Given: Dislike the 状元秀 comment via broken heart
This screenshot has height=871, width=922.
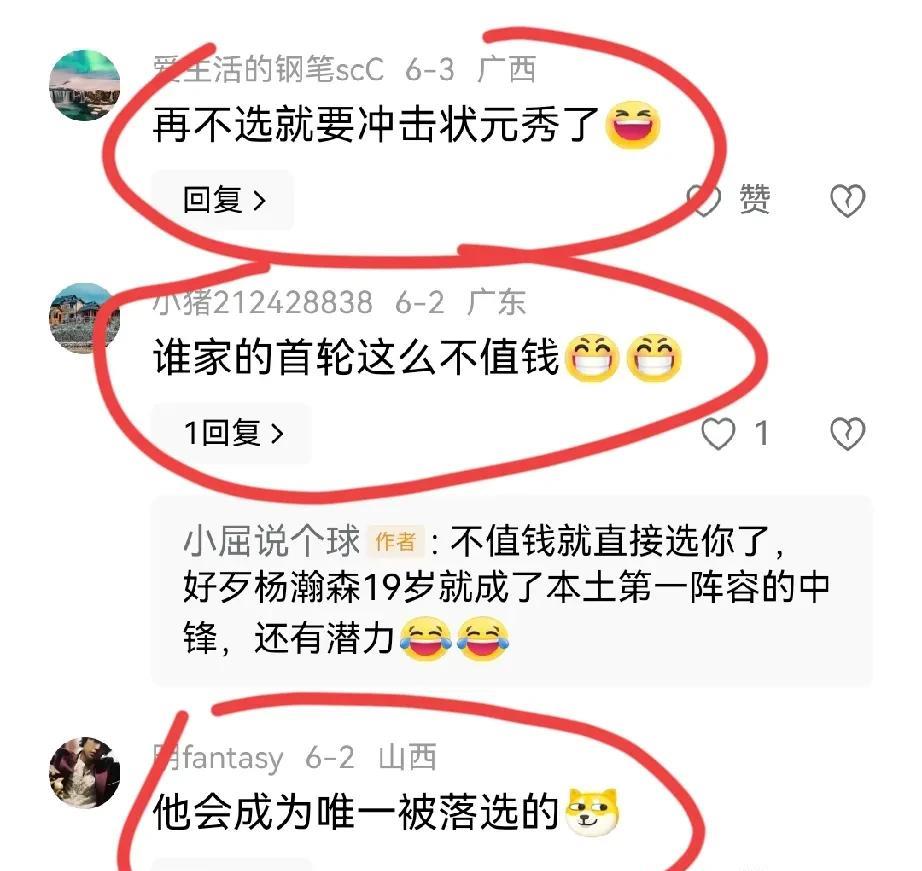Looking at the screenshot, I should click(x=847, y=200).
